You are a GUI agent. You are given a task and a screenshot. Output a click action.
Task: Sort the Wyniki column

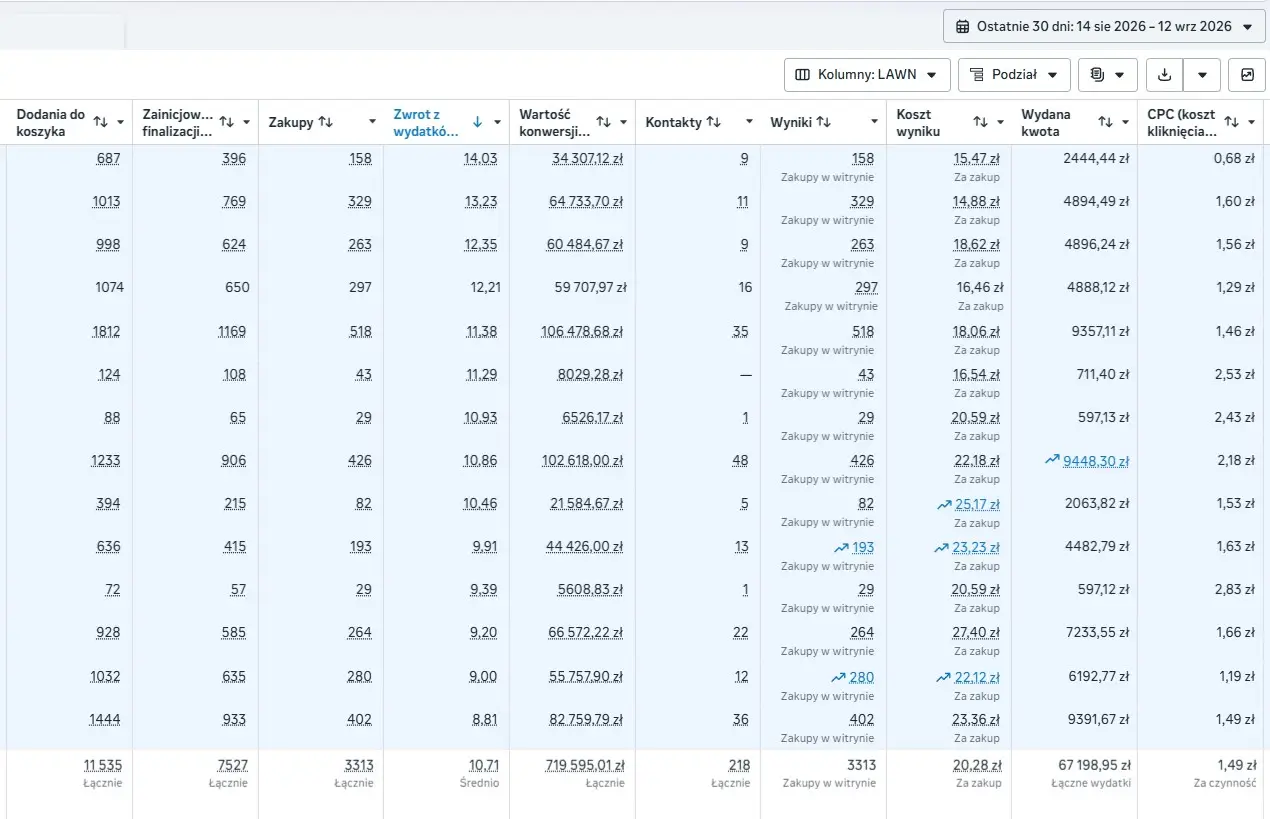click(823, 122)
